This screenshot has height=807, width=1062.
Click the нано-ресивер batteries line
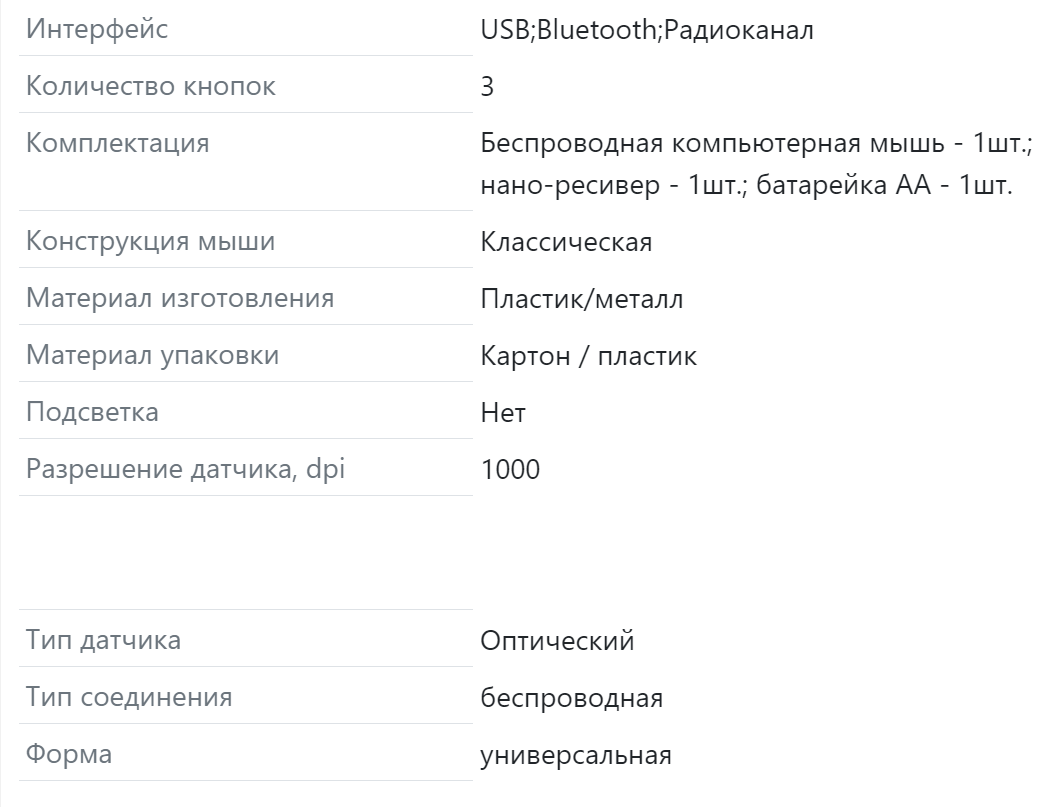point(746,185)
